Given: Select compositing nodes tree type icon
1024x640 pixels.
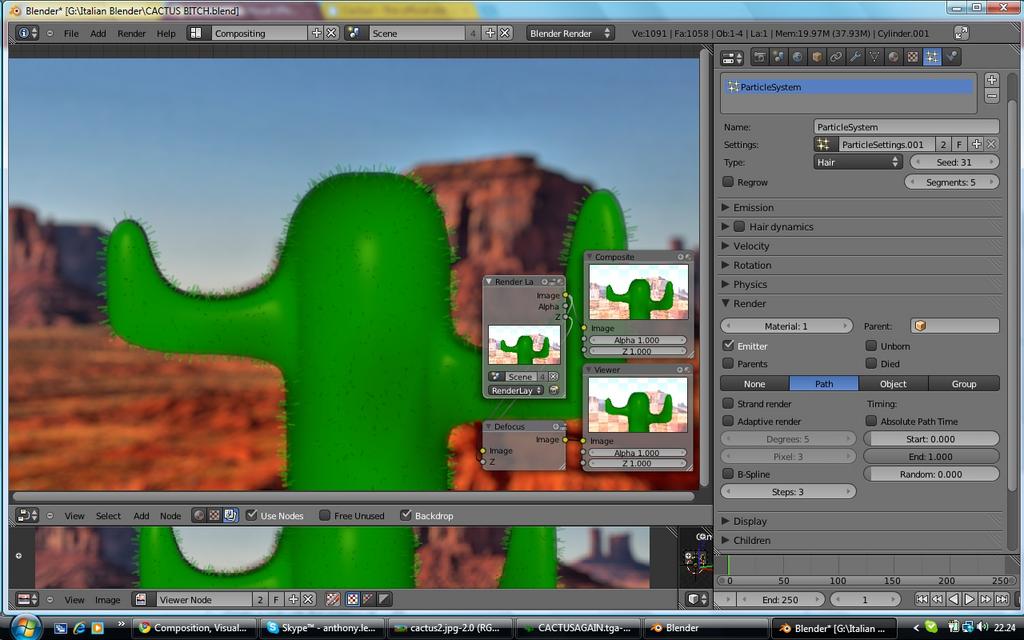Looking at the screenshot, I should tap(231, 515).
